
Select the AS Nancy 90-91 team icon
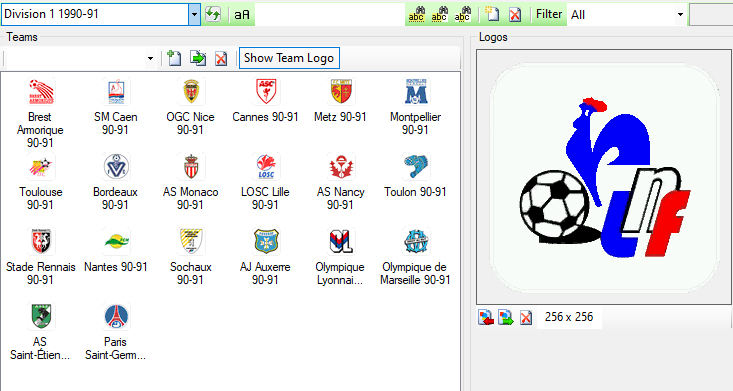341,167
